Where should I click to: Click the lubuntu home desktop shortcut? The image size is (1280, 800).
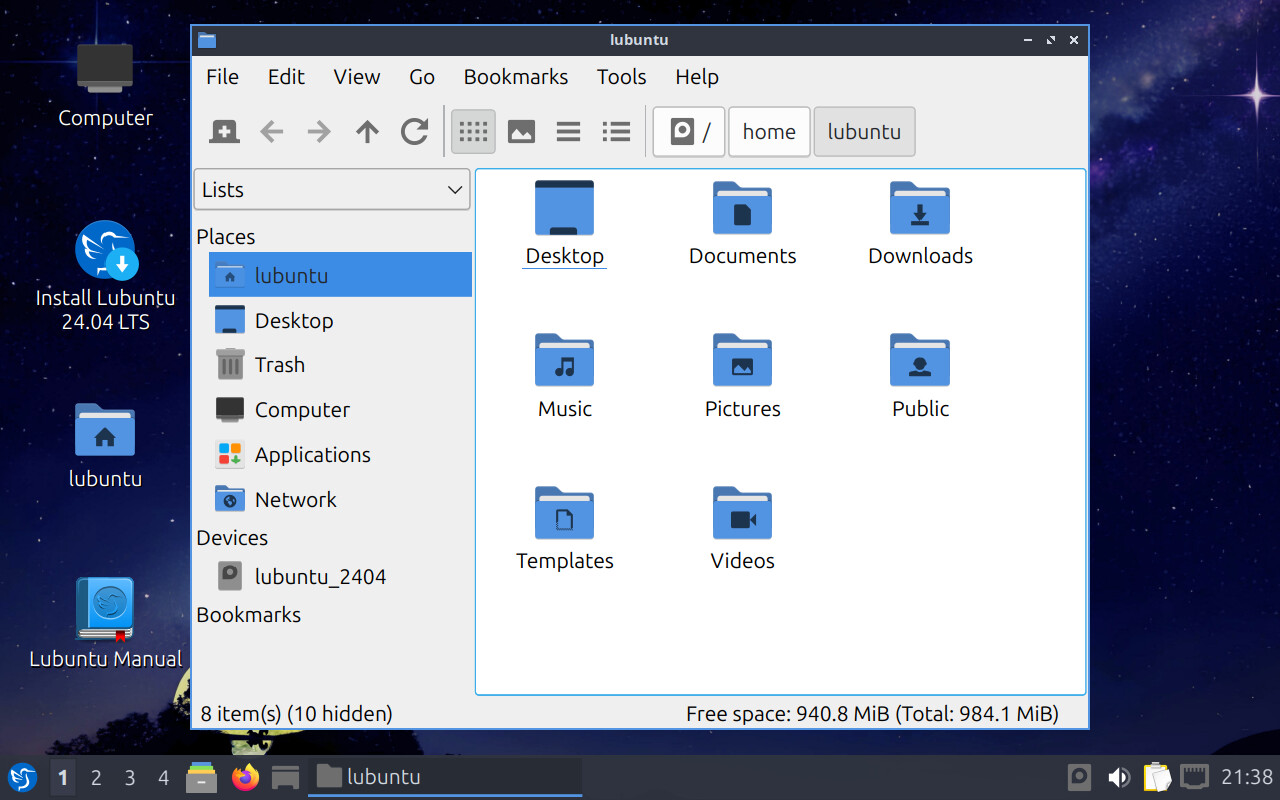(x=105, y=445)
